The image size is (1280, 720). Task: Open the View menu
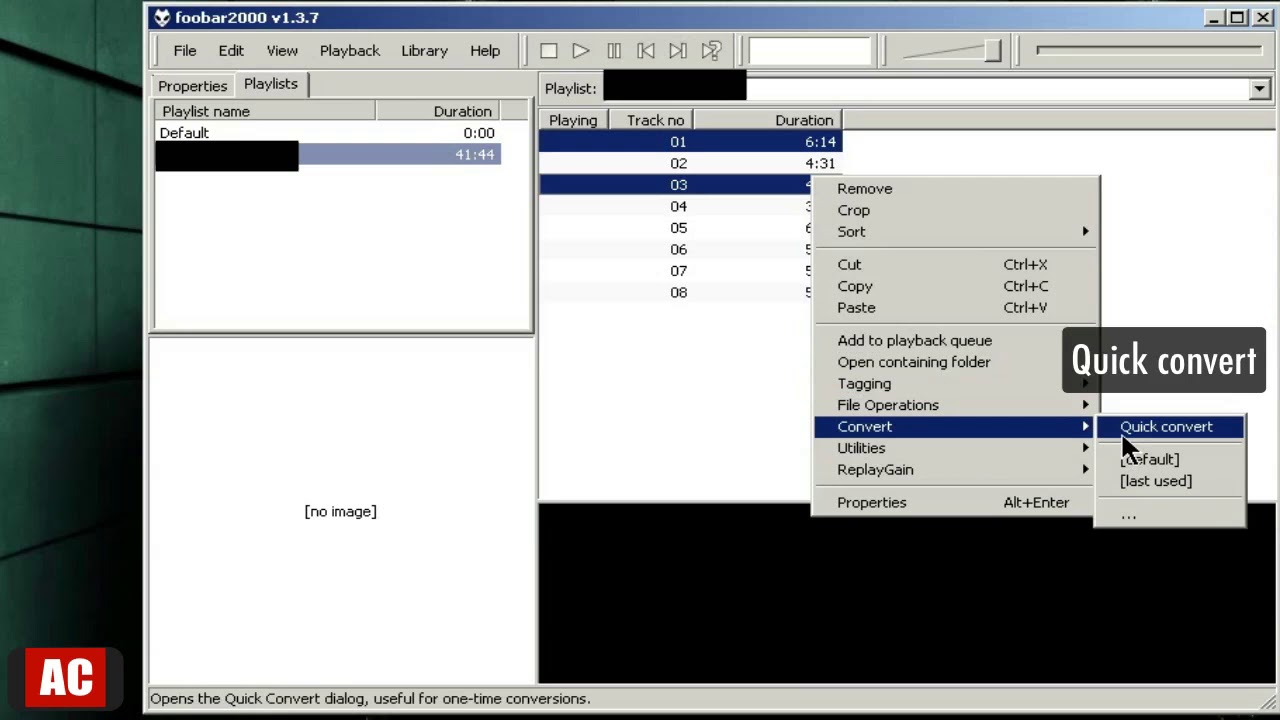coord(282,51)
